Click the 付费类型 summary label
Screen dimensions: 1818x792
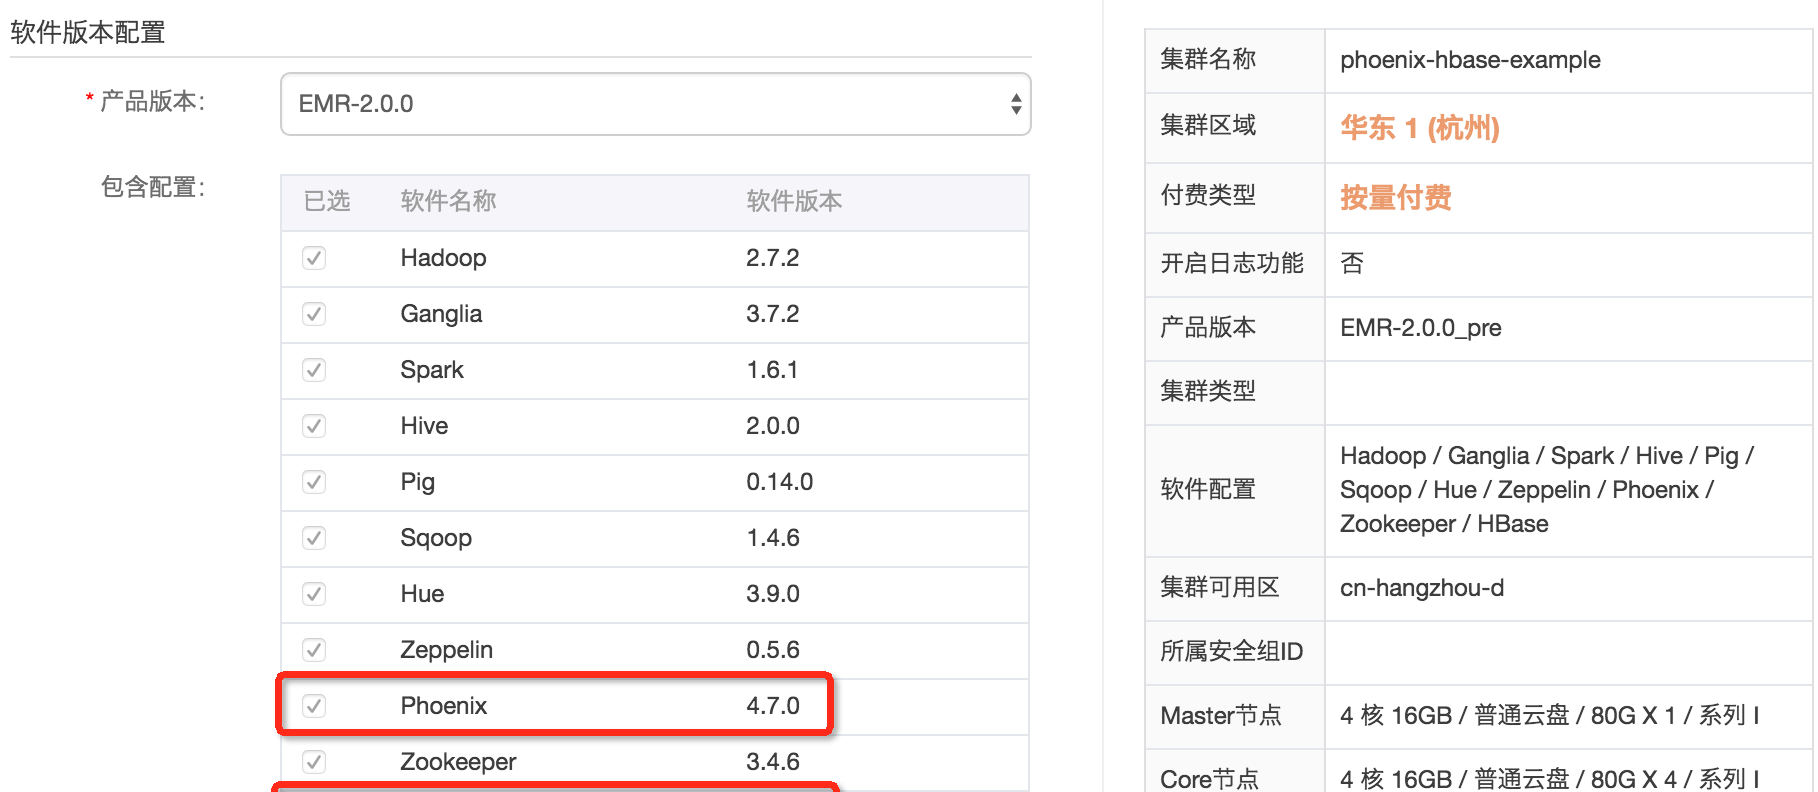[x=1208, y=195]
